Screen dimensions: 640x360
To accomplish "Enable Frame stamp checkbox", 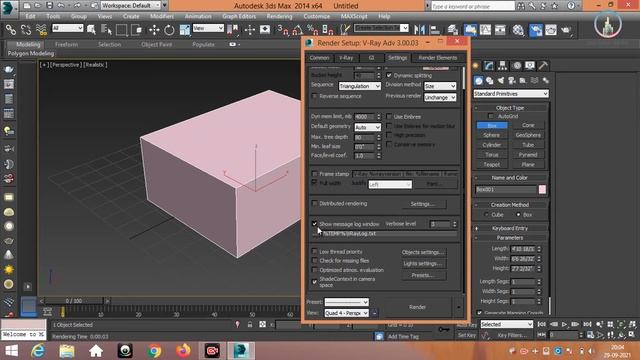I will 314,174.
